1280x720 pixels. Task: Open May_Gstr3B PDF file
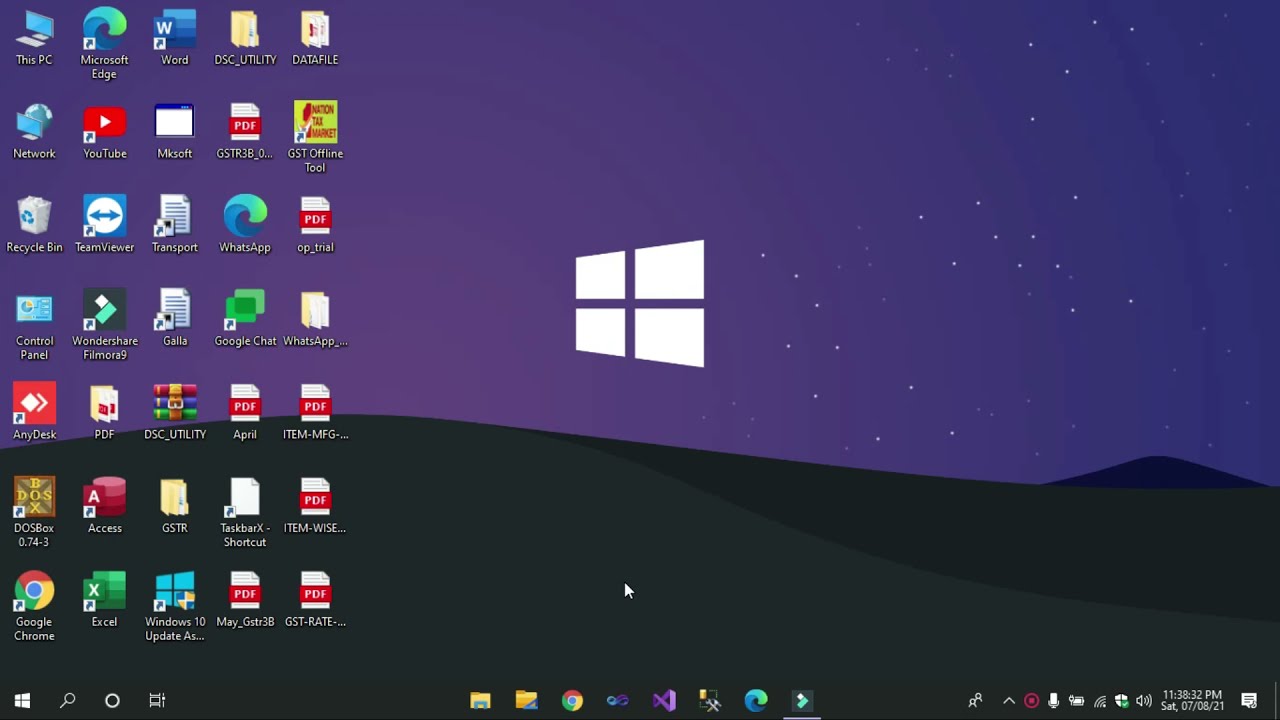click(x=245, y=600)
